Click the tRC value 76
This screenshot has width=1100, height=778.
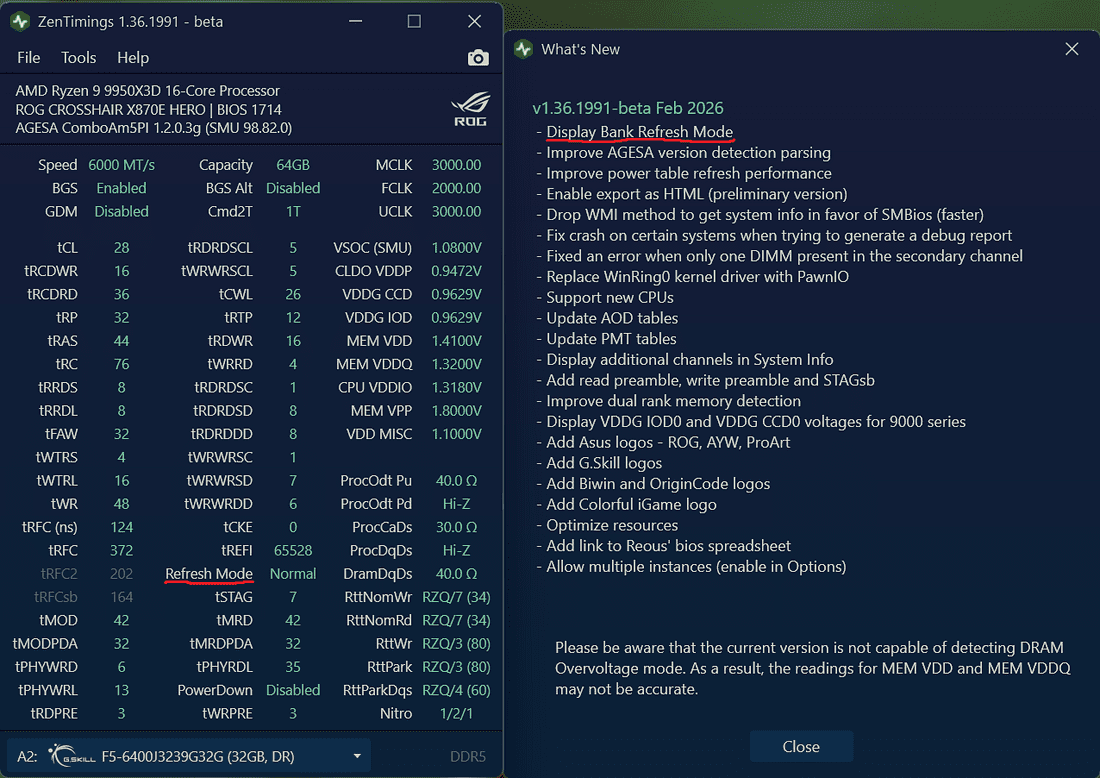click(121, 364)
